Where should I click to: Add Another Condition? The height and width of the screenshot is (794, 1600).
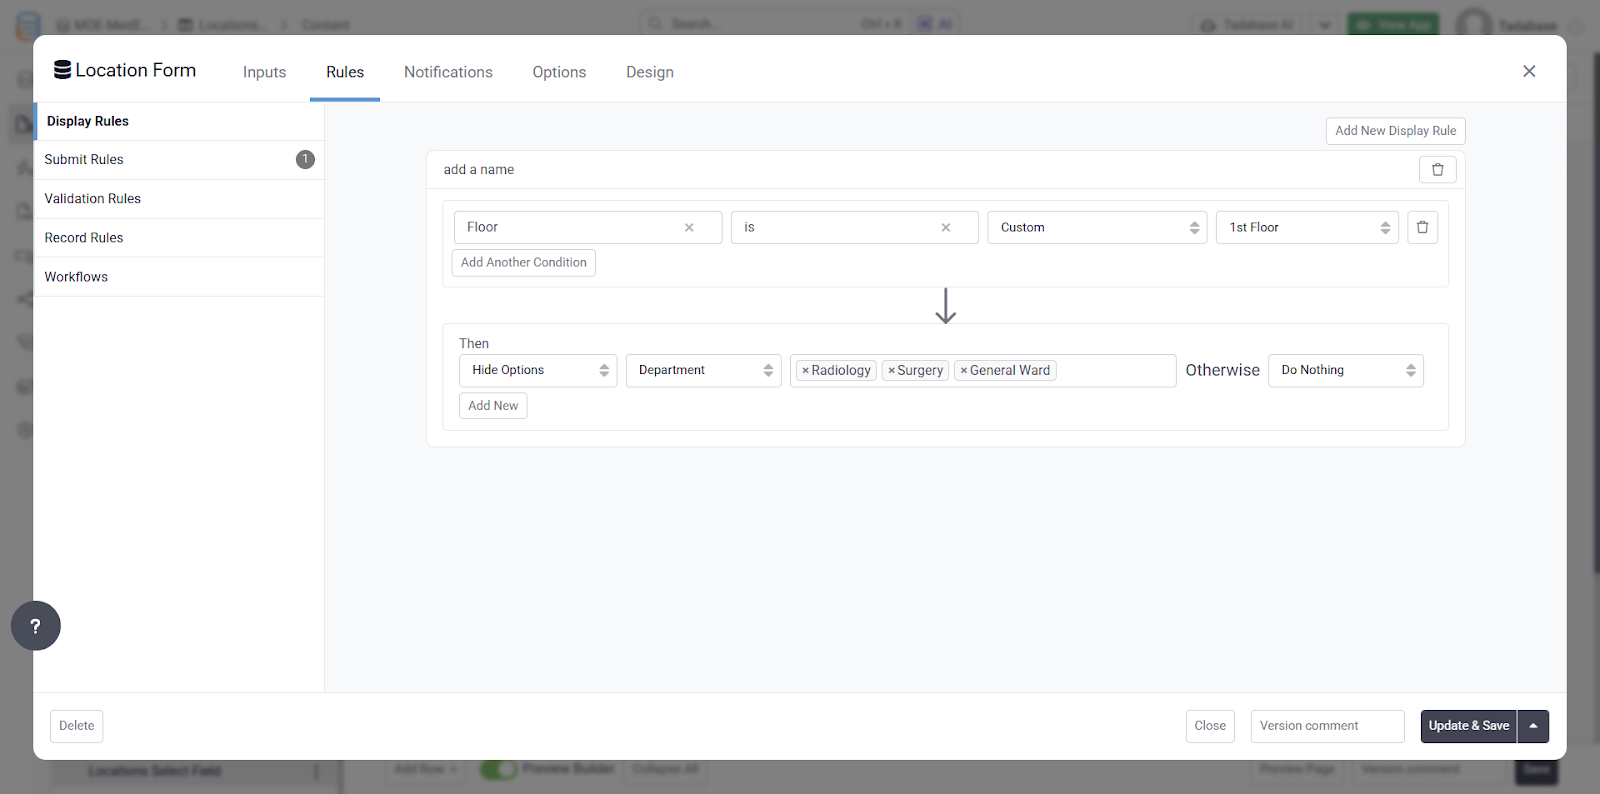coord(524,263)
